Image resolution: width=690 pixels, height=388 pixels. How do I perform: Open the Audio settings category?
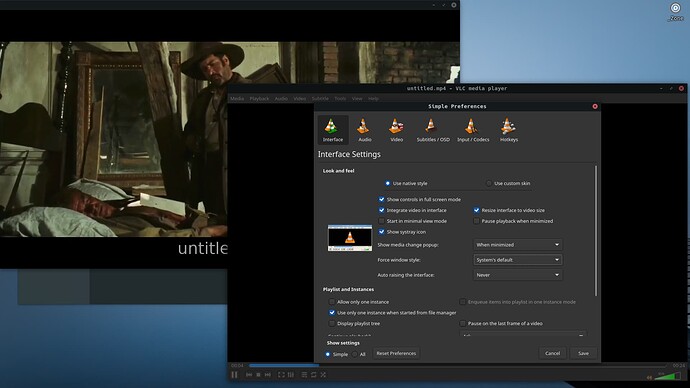(364, 130)
